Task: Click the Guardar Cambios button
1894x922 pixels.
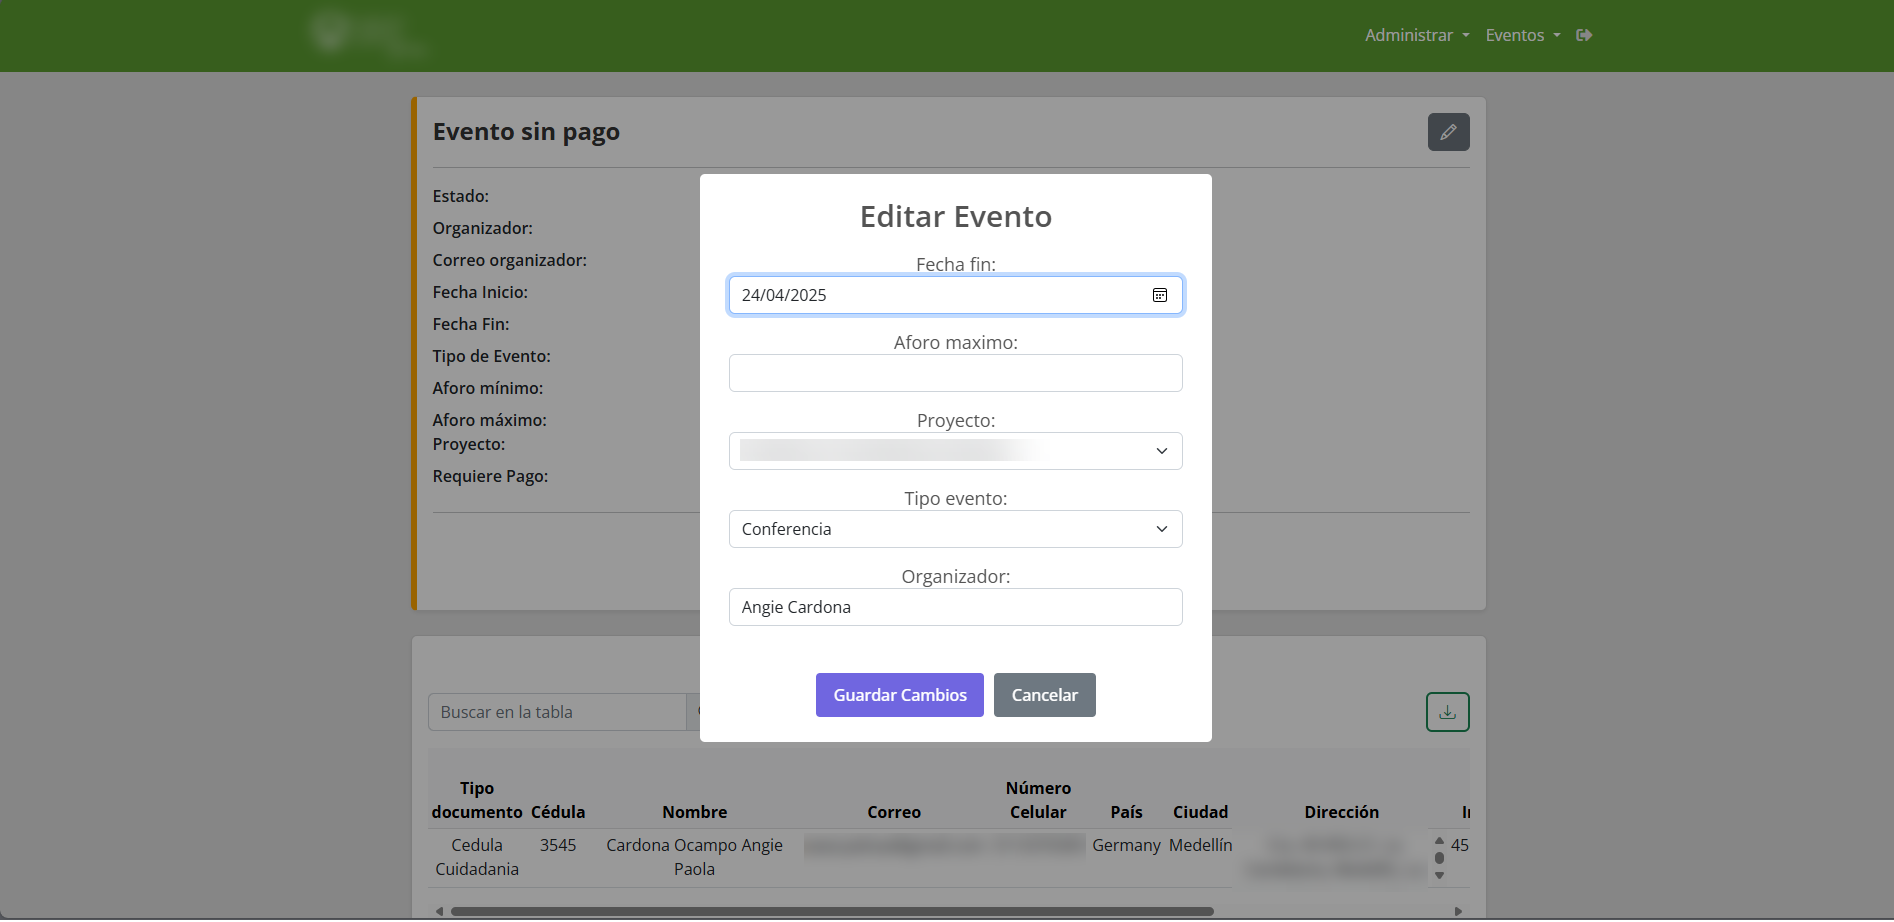Action: (x=899, y=695)
